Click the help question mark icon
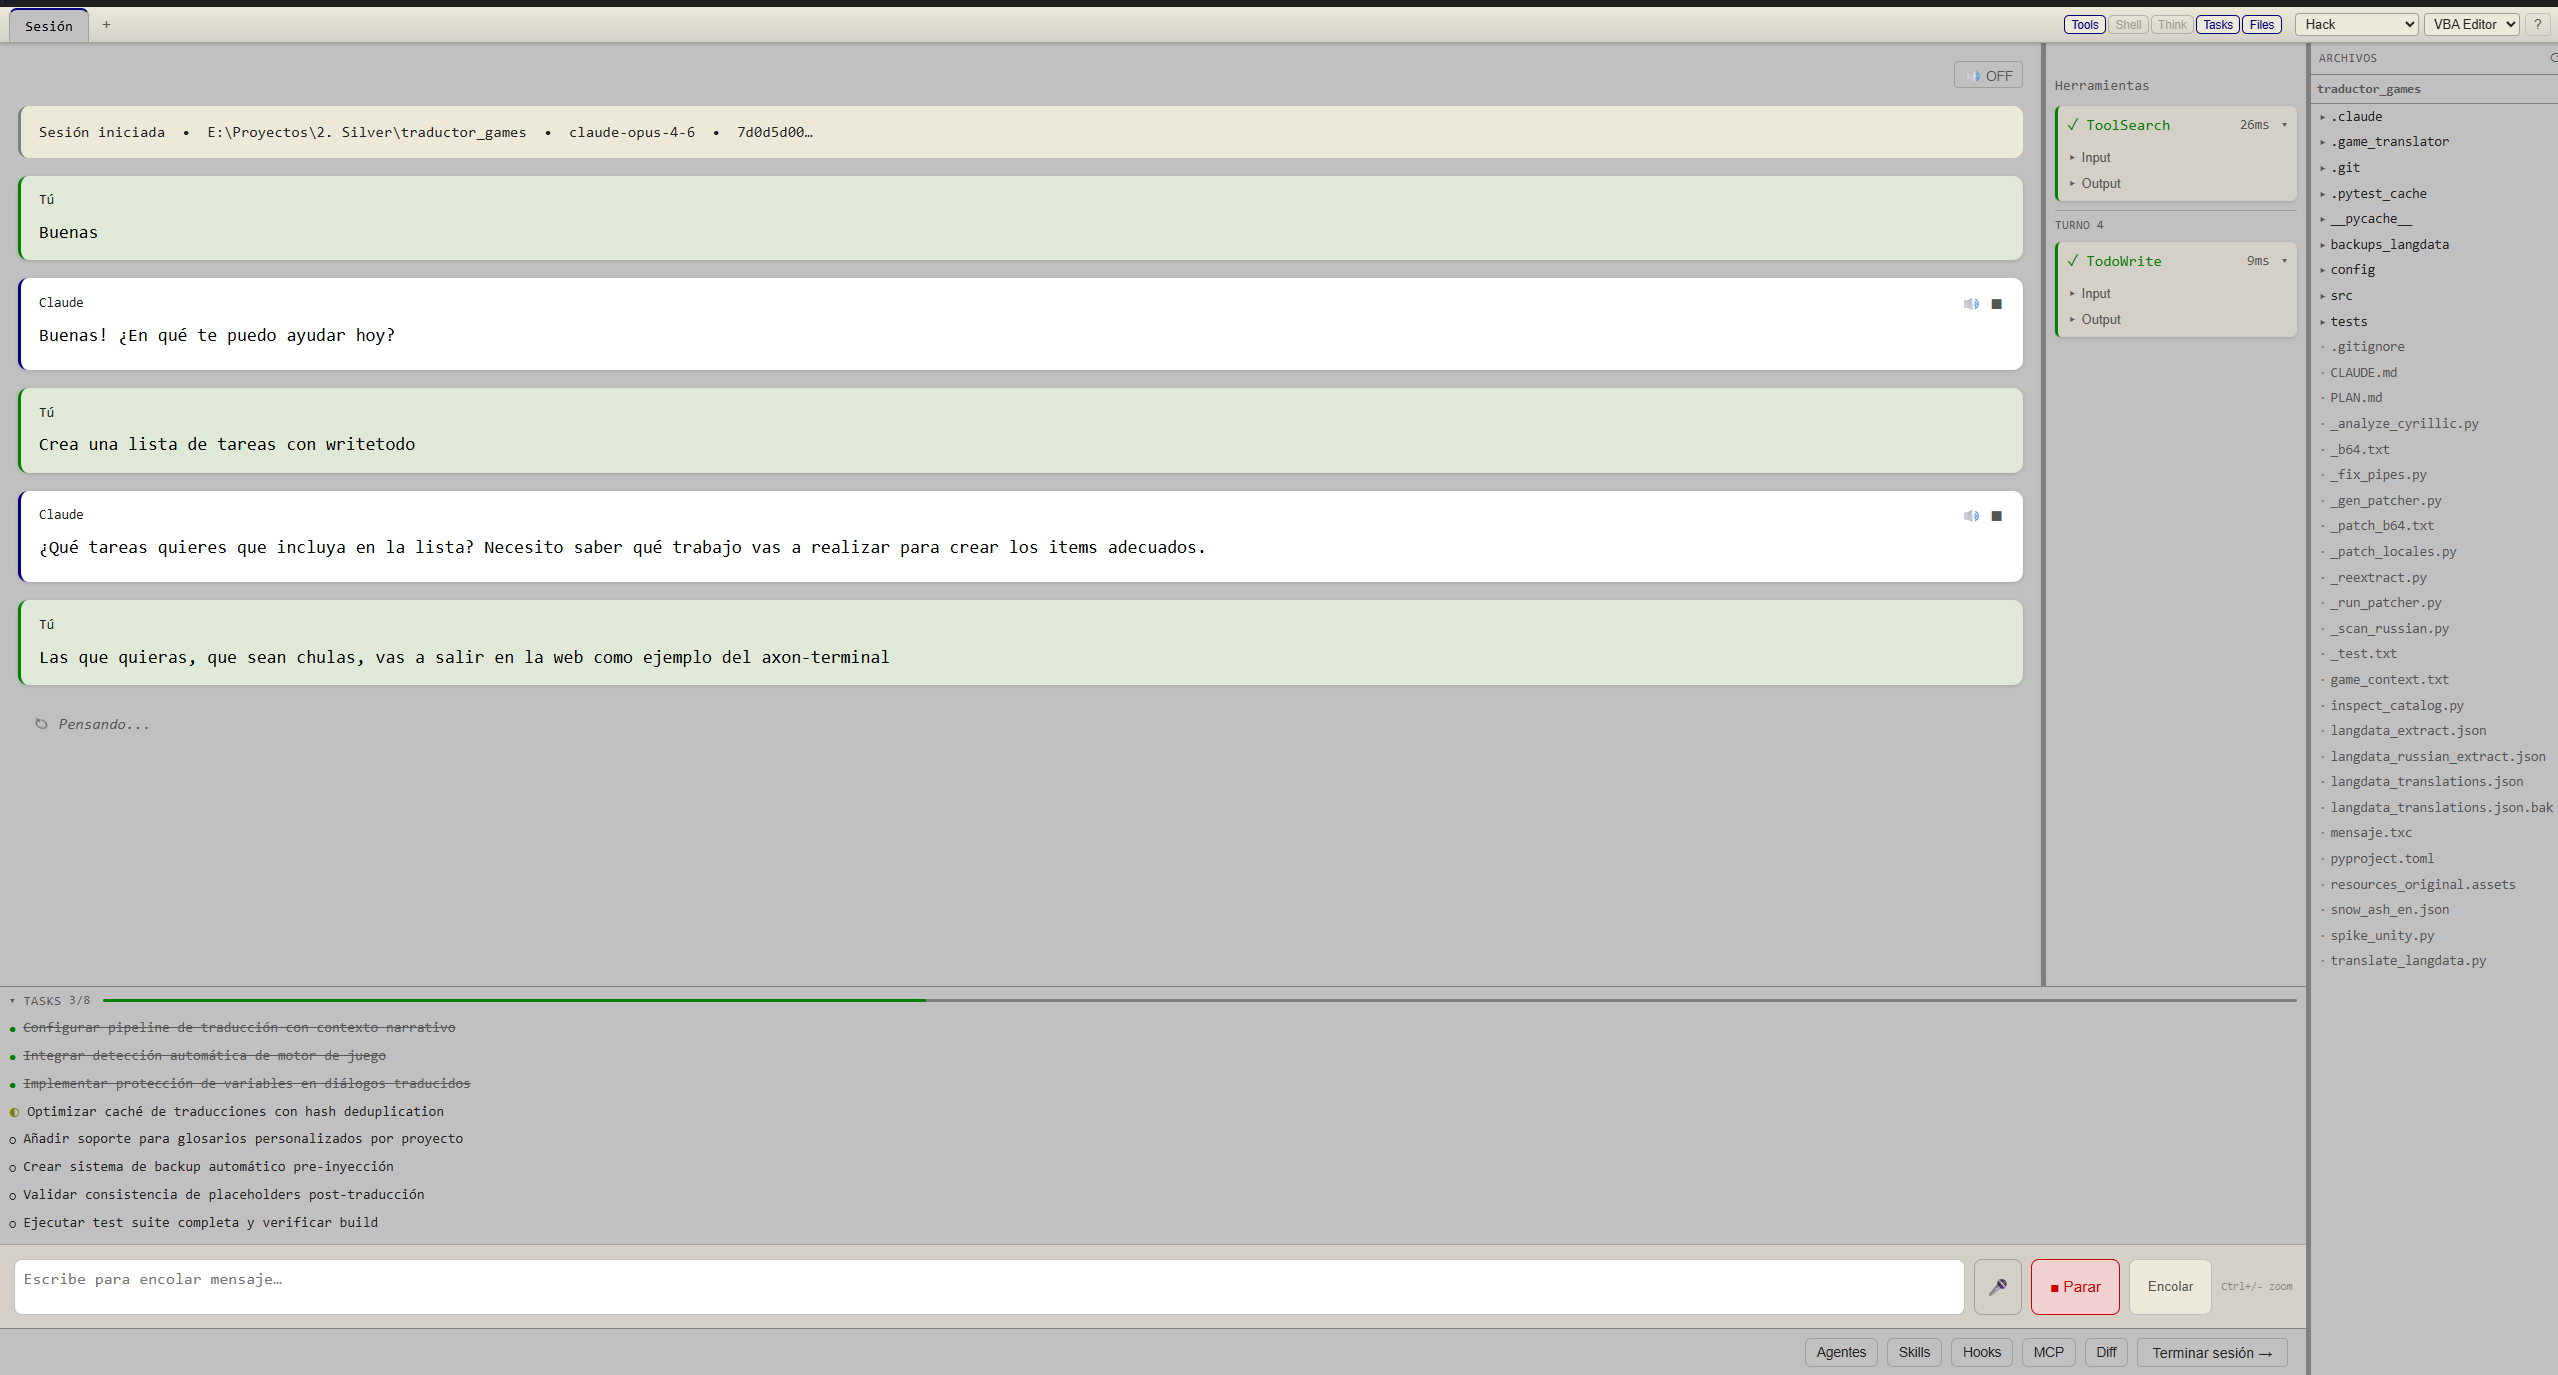The width and height of the screenshot is (2558, 1375). [x=2538, y=23]
